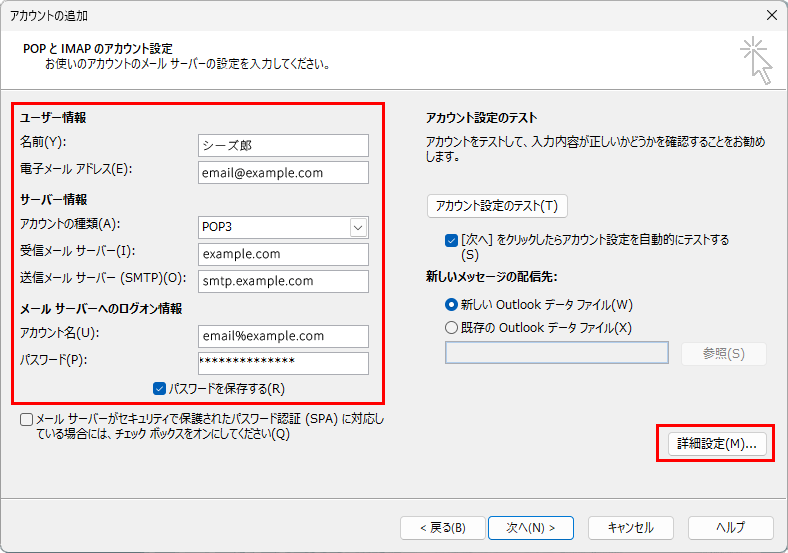This screenshot has height=553, width=788.
Task: Click the name input field
Action: 283,145
